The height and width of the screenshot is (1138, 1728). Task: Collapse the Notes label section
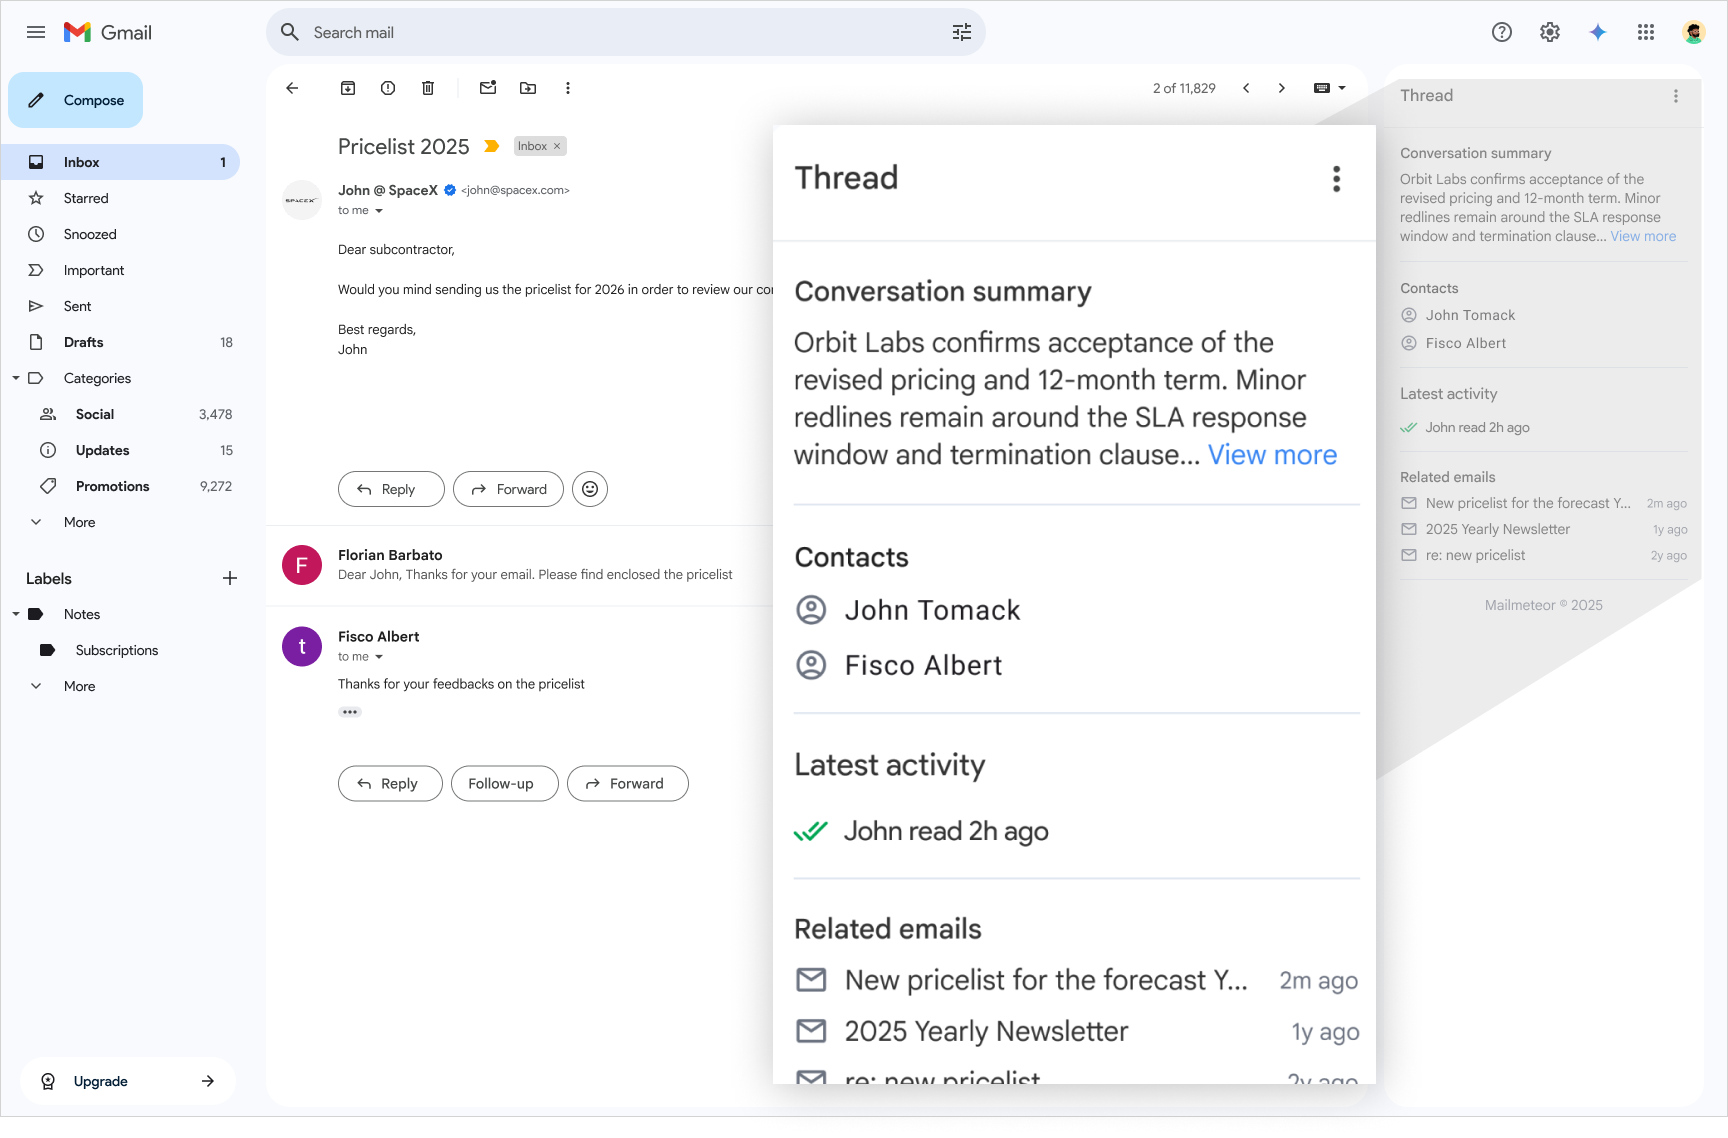(16, 614)
